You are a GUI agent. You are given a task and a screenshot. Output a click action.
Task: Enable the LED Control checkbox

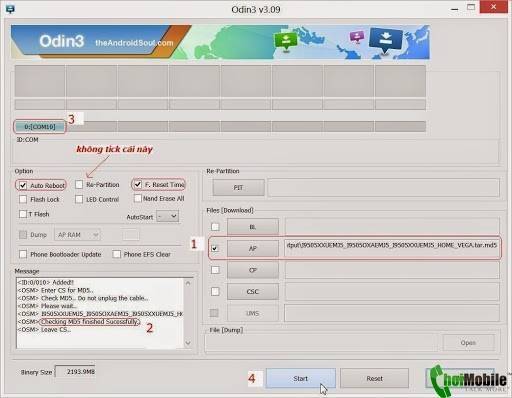pos(79,199)
